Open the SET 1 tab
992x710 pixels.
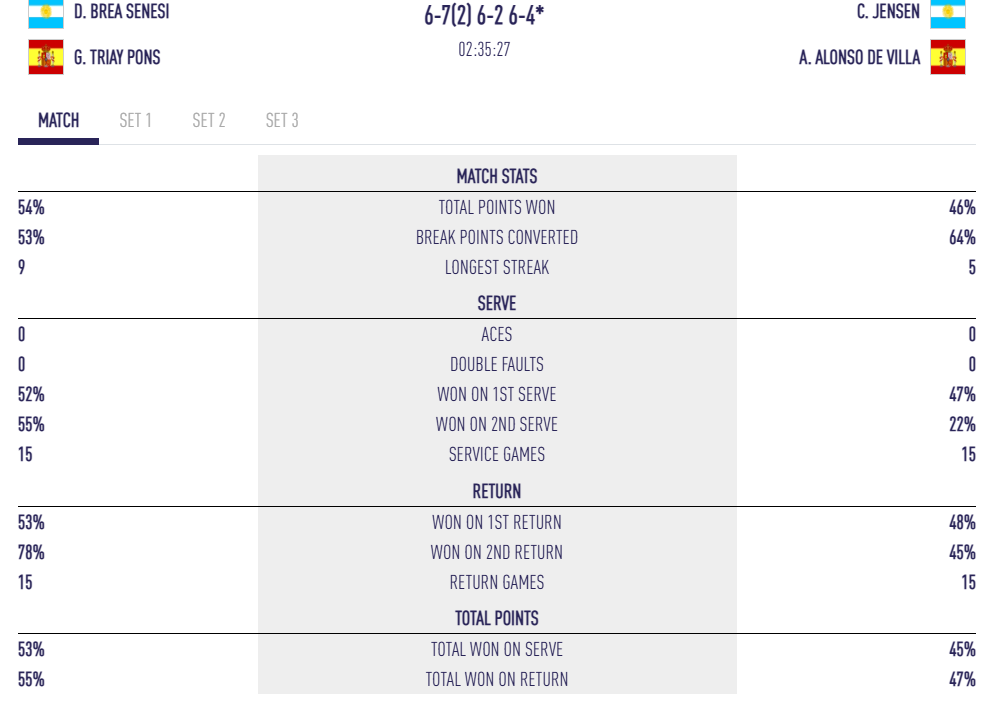click(135, 121)
